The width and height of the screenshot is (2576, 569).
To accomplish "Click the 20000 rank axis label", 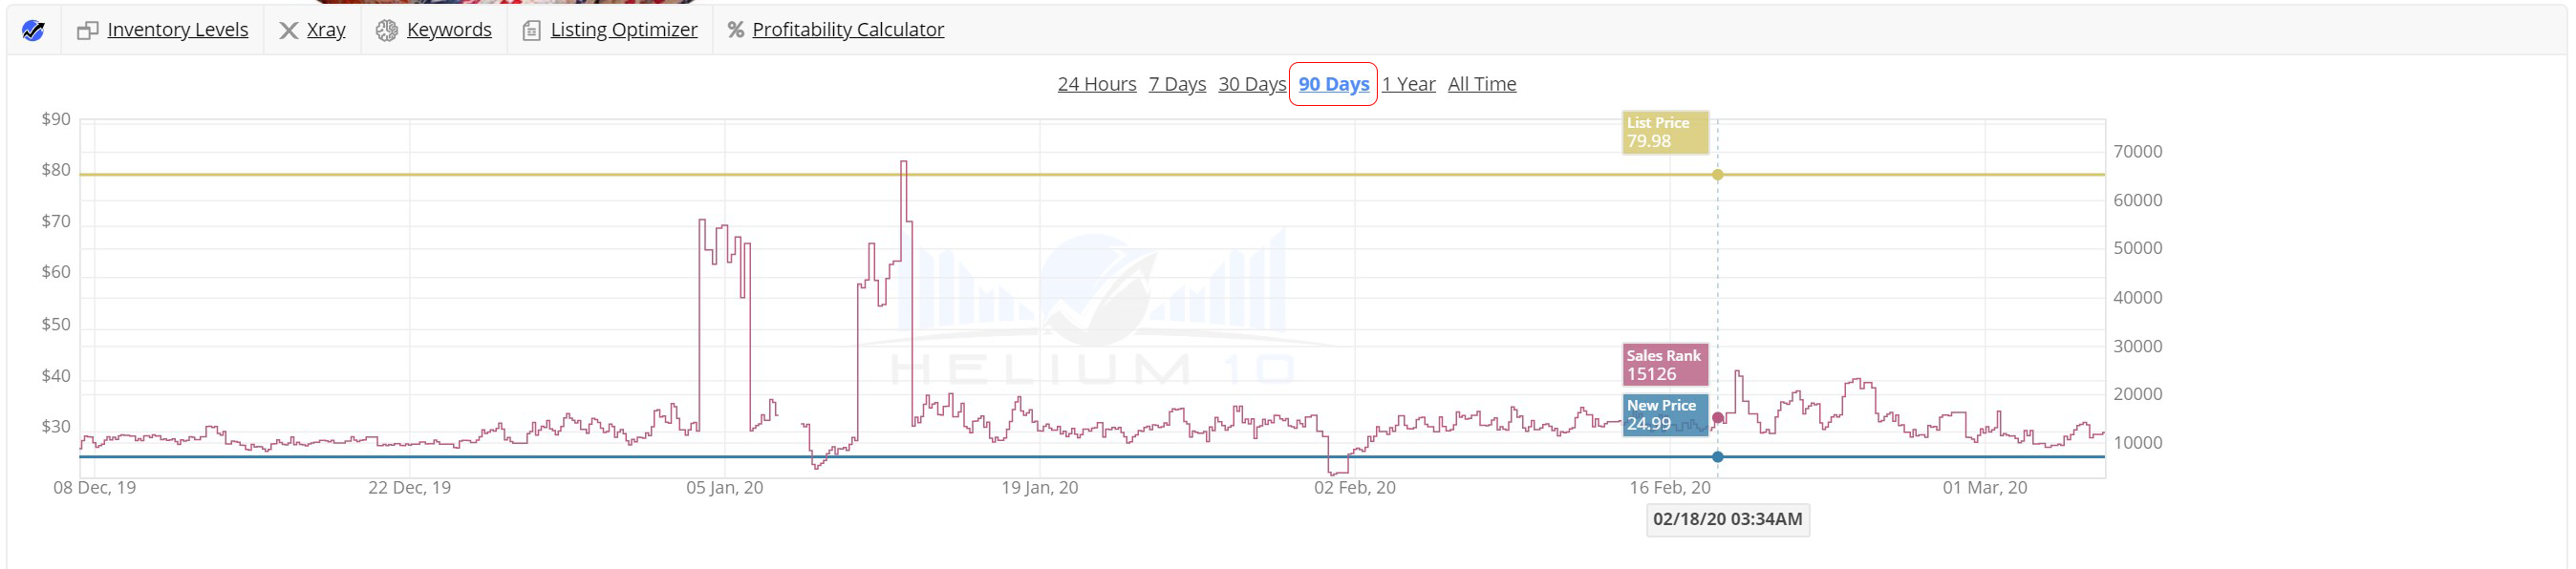I will [x=2138, y=395].
